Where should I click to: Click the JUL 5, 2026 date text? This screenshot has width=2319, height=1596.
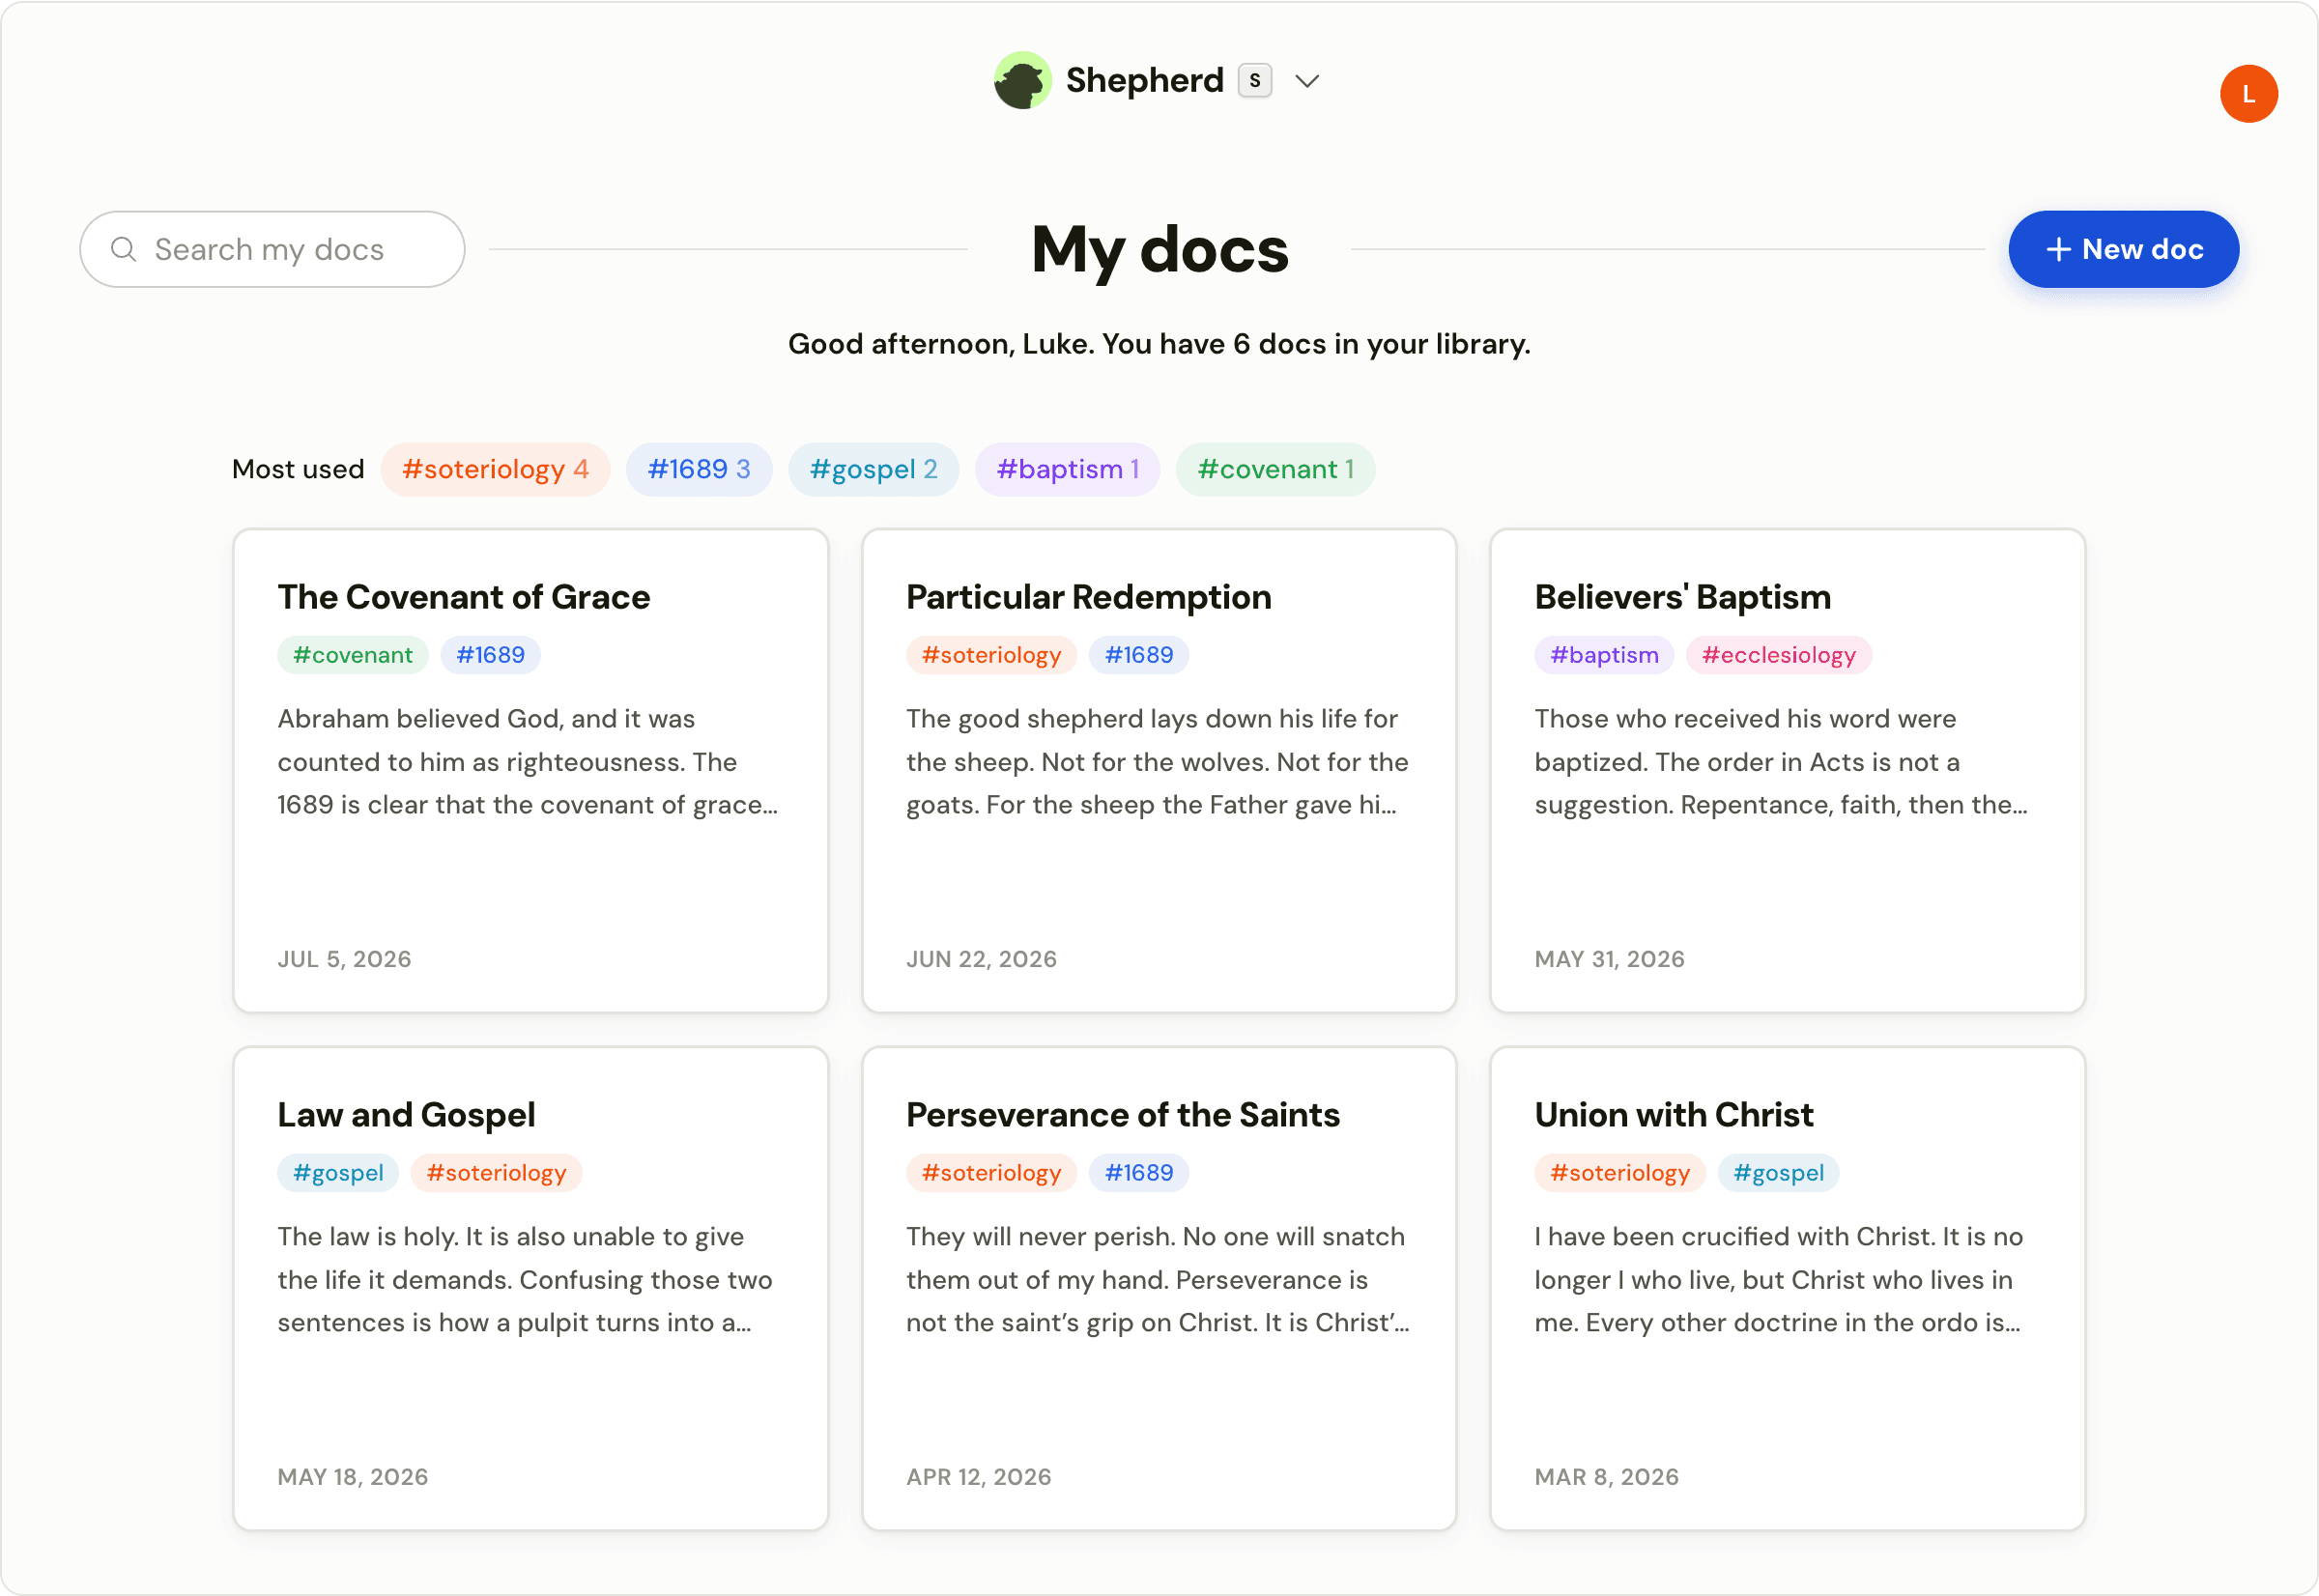[x=344, y=959]
